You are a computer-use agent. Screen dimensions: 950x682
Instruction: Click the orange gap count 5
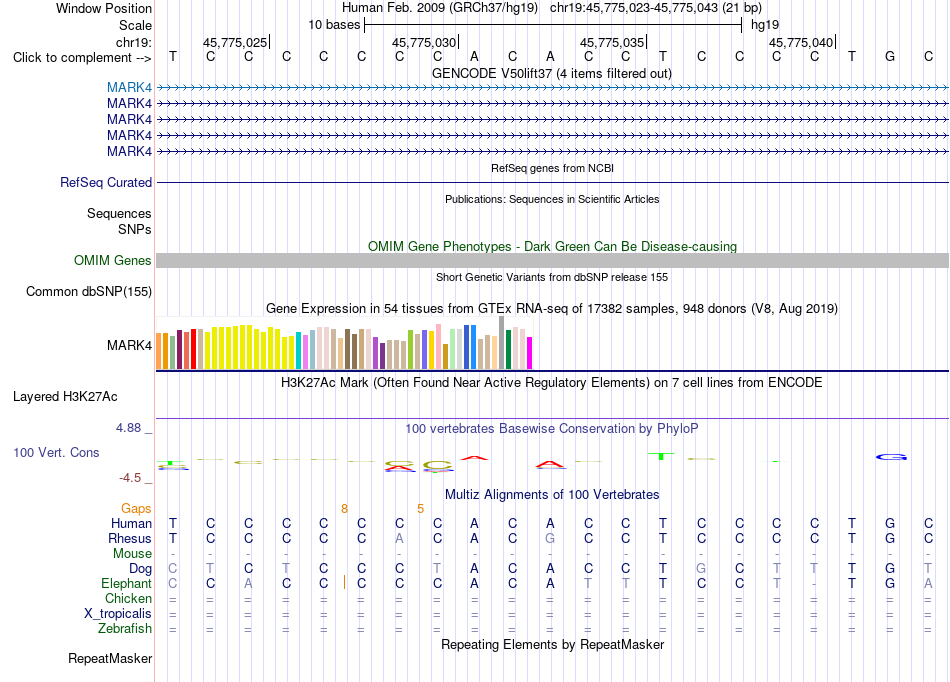tap(420, 509)
